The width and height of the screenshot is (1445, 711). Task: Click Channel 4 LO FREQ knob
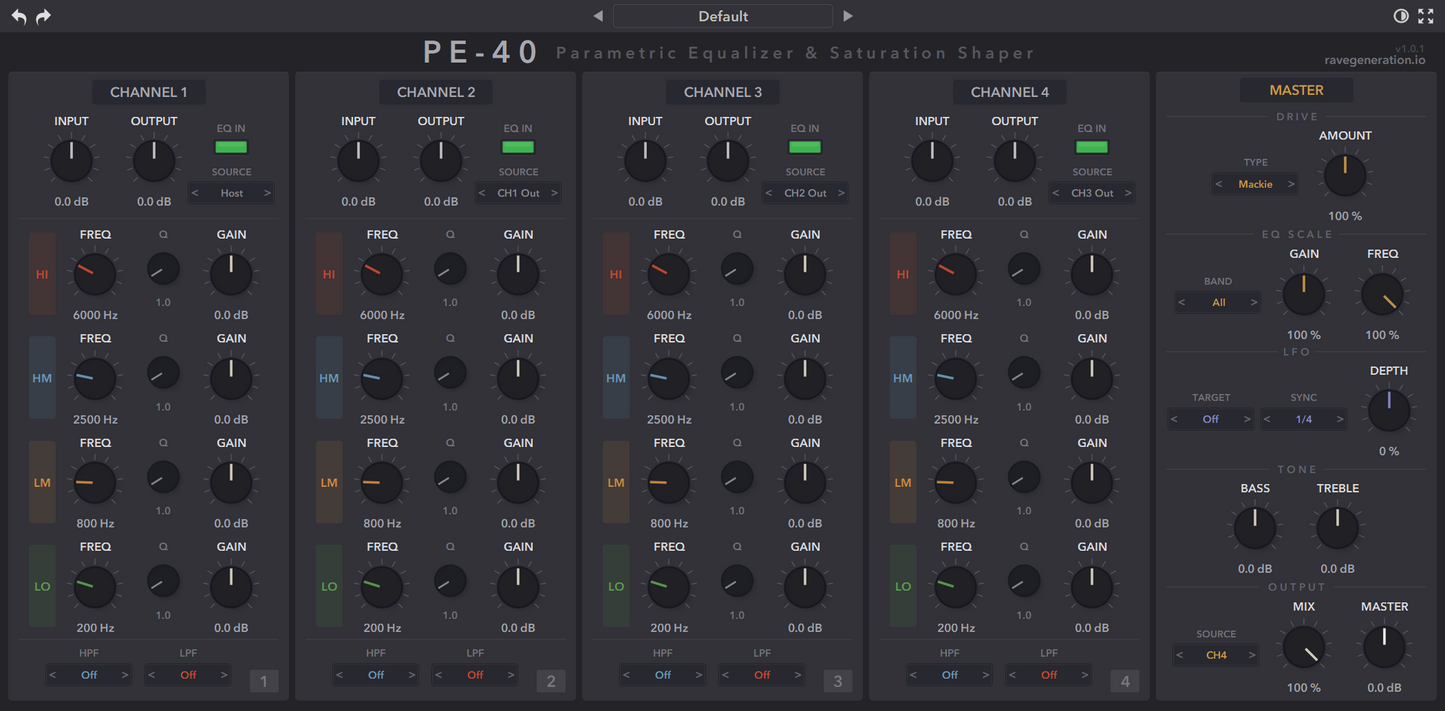pos(956,586)
